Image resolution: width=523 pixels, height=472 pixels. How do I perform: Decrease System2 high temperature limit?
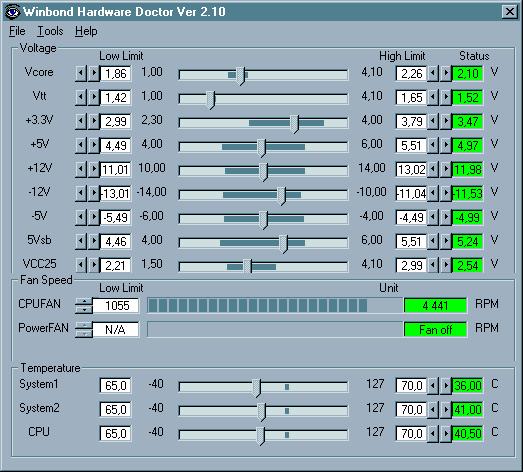coord(433,410)
